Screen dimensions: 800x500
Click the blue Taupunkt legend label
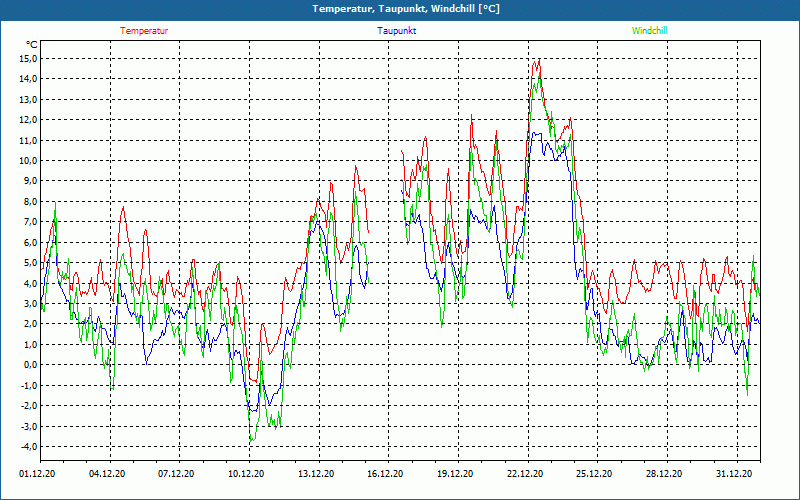tap(397, 31)
